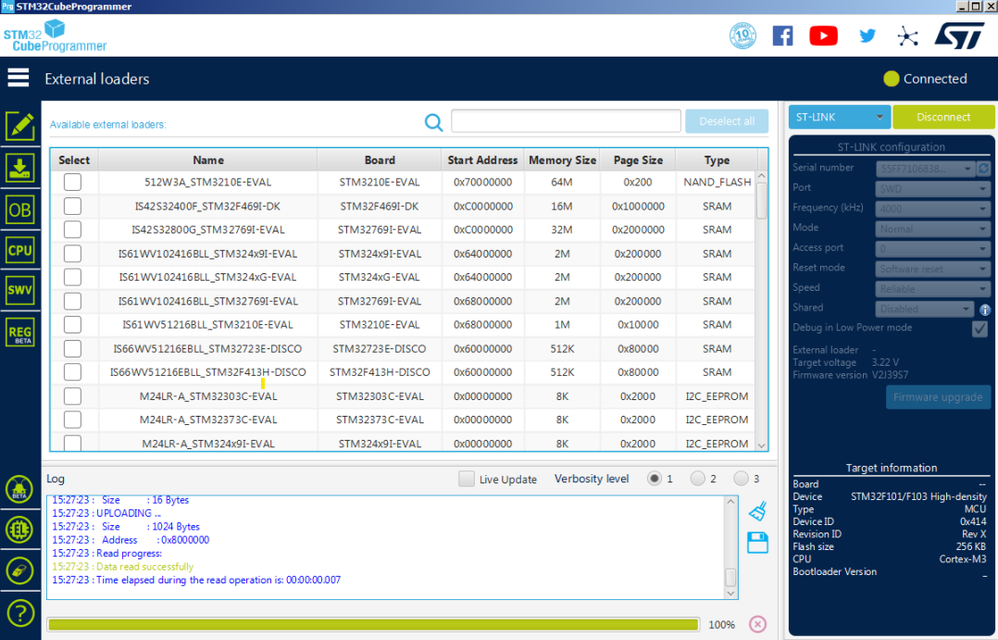Sort by Start Address column header
Image resolution: width=998 pixels, height=640 pixels.
(482, 160)
